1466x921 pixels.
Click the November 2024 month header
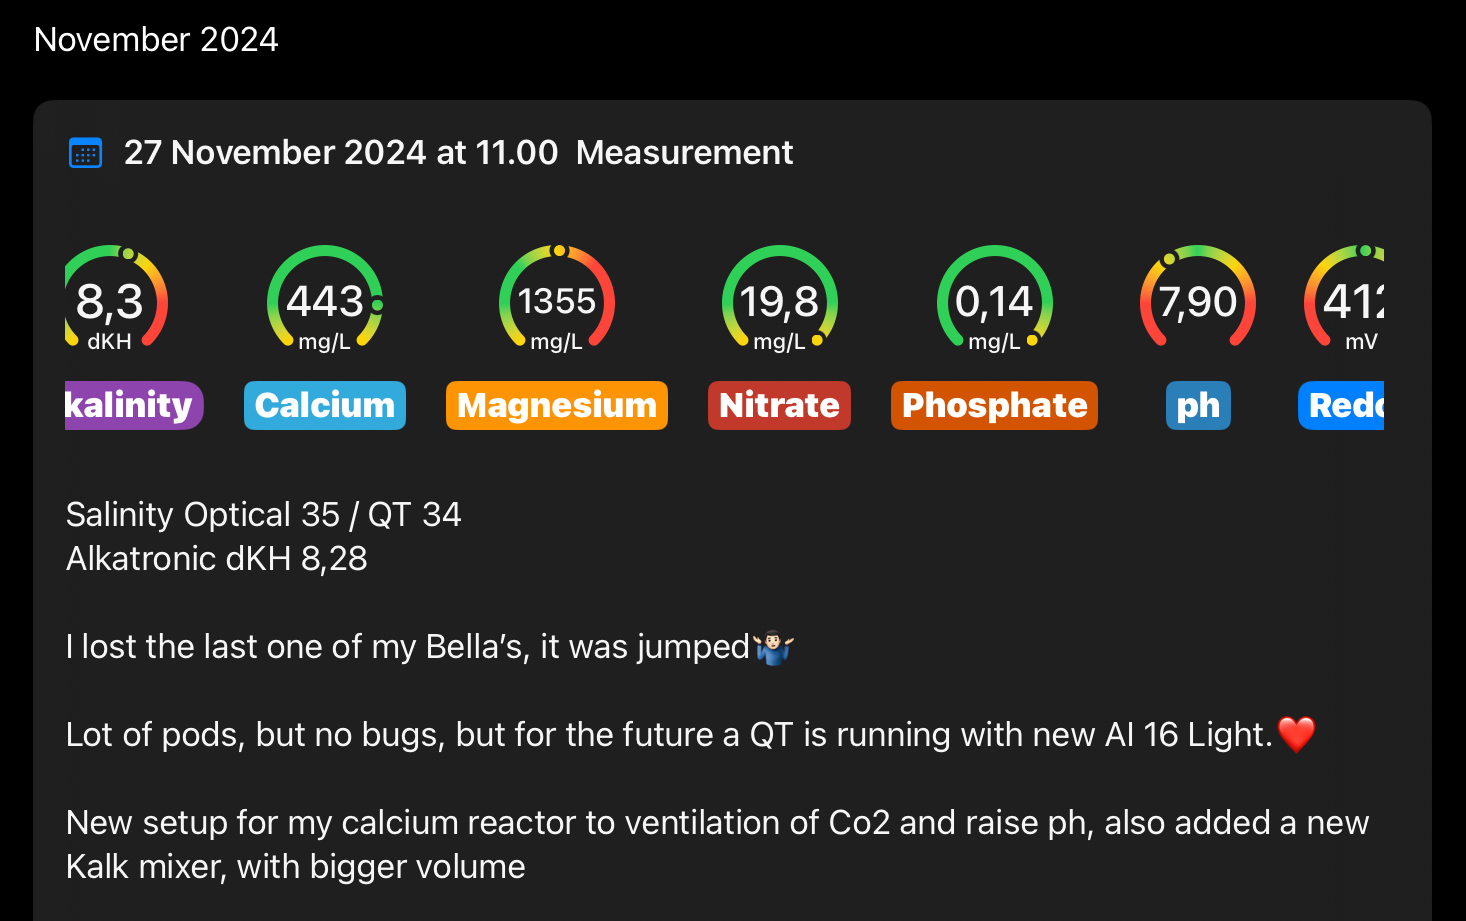click(x=156, y=40)
